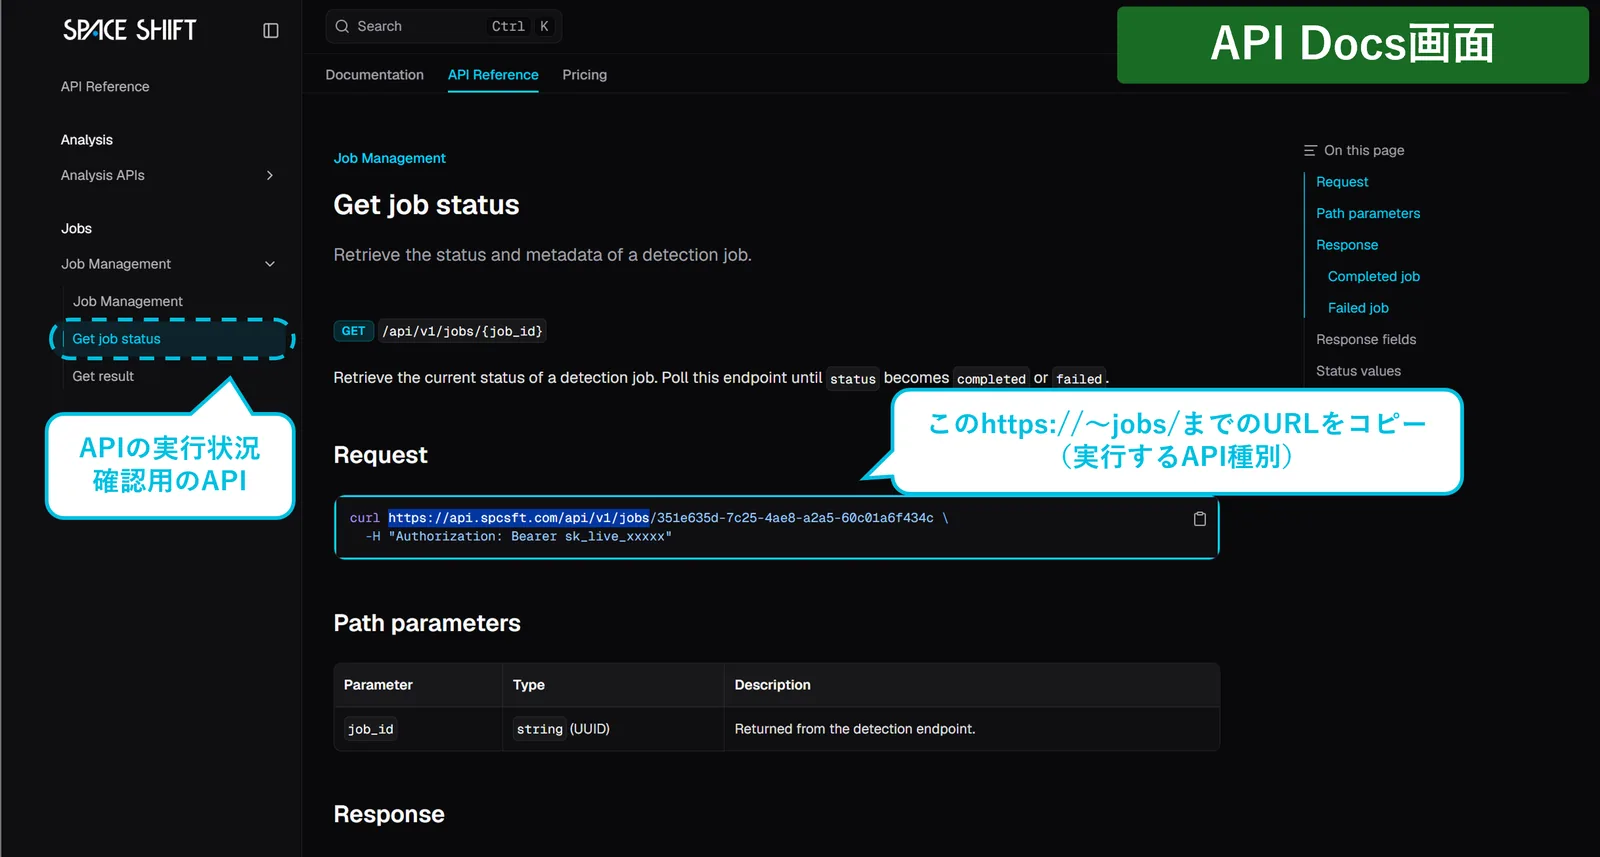This screenshot has height=857, width=1600.
Task: Click the Response heading
Action: click(x=389, y=814)
